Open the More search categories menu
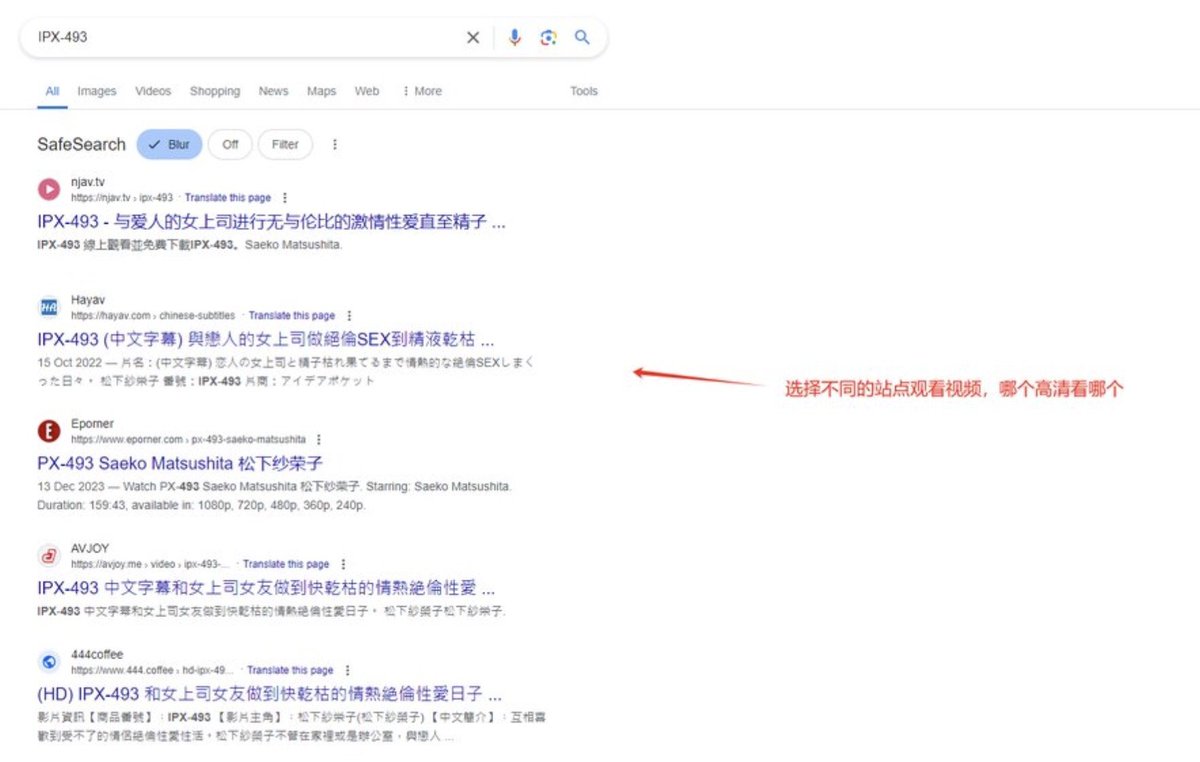 click(421, 91)
